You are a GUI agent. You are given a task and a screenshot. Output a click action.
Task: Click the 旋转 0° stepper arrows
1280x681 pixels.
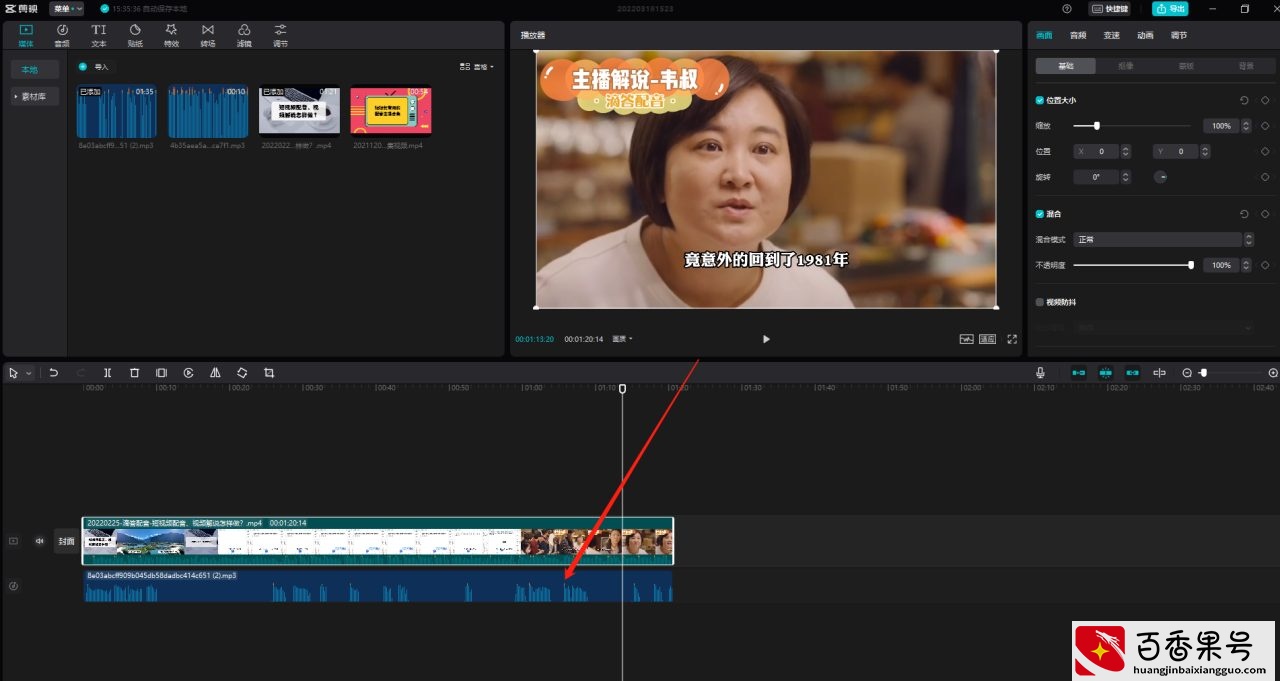tap(1126, 177)
